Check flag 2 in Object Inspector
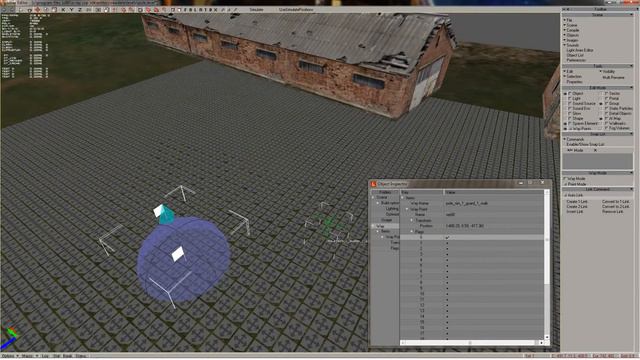This screenshot has width=640, height=360. [x=447, y=249]
